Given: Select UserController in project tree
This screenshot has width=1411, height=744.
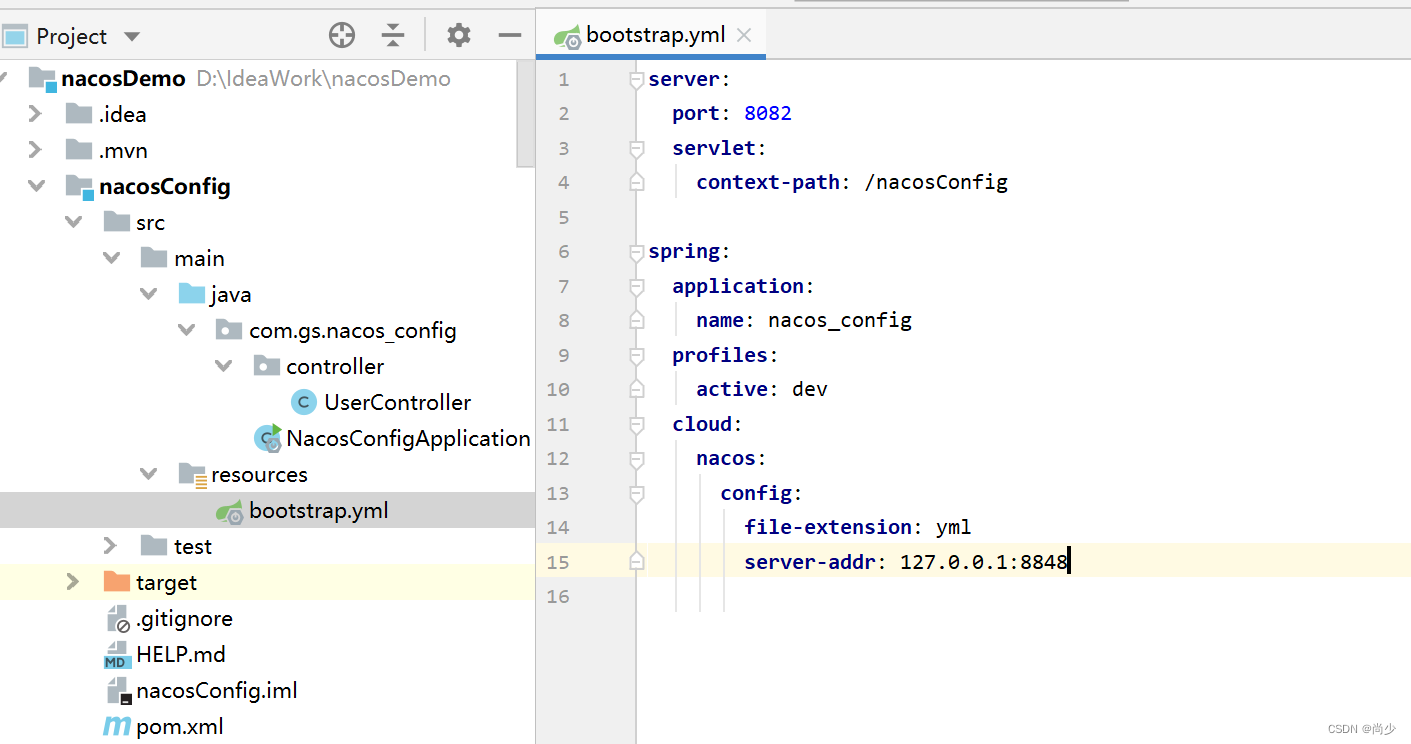Looking at the screenshot, I should [x=397, y=402].
